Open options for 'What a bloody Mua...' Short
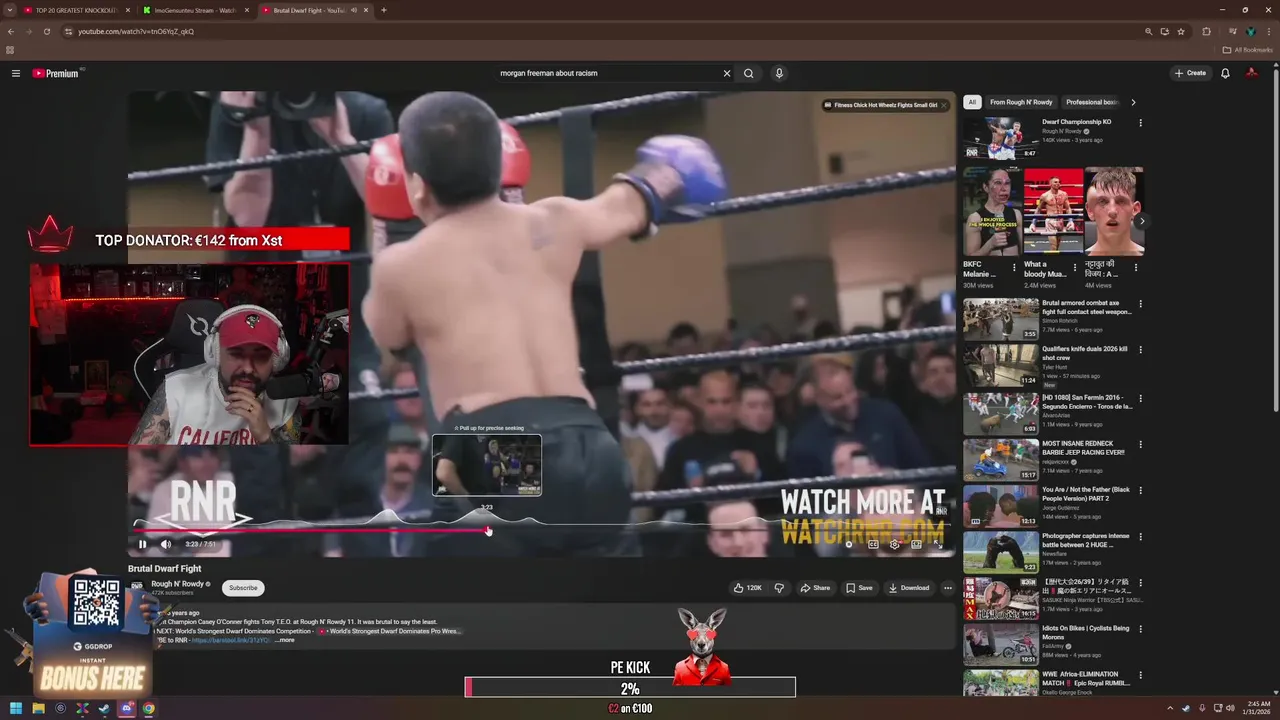This screenshot has width=1280, height=720. [x=1075, y=268]
